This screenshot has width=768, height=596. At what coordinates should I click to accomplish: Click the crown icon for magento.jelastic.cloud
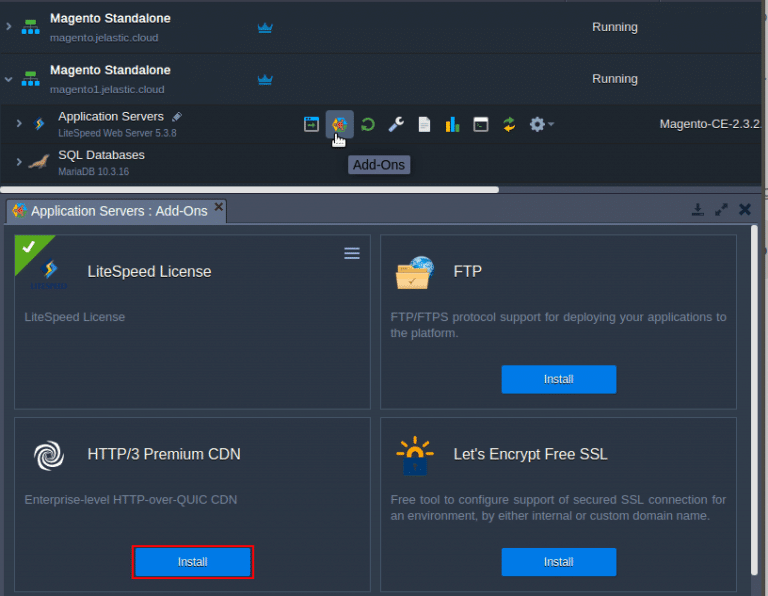click(265, 28)
